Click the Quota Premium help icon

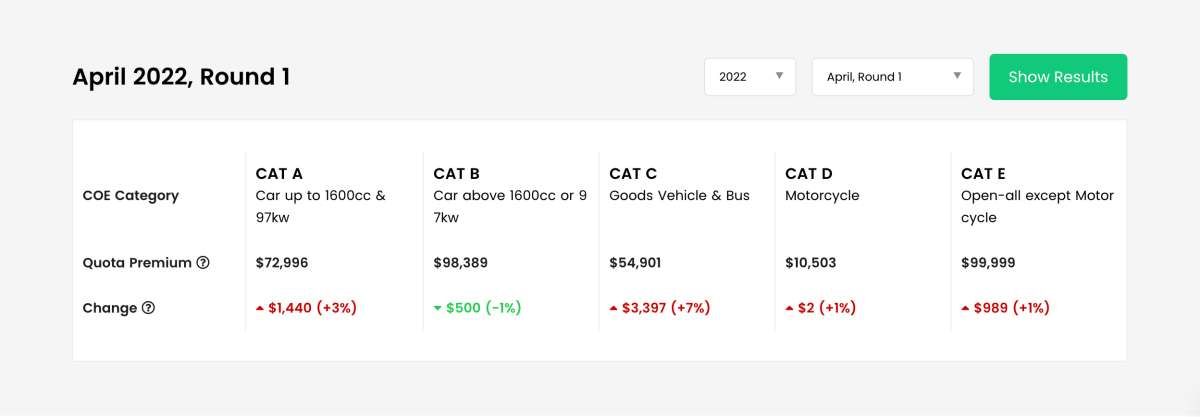(x=203, y=263)
